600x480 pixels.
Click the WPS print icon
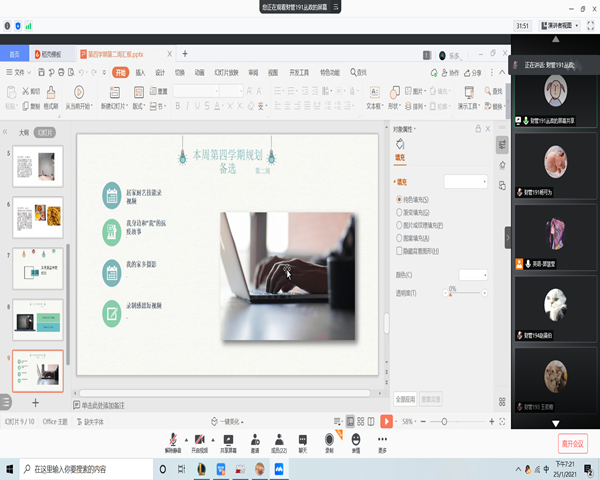[x=61, y=72]
